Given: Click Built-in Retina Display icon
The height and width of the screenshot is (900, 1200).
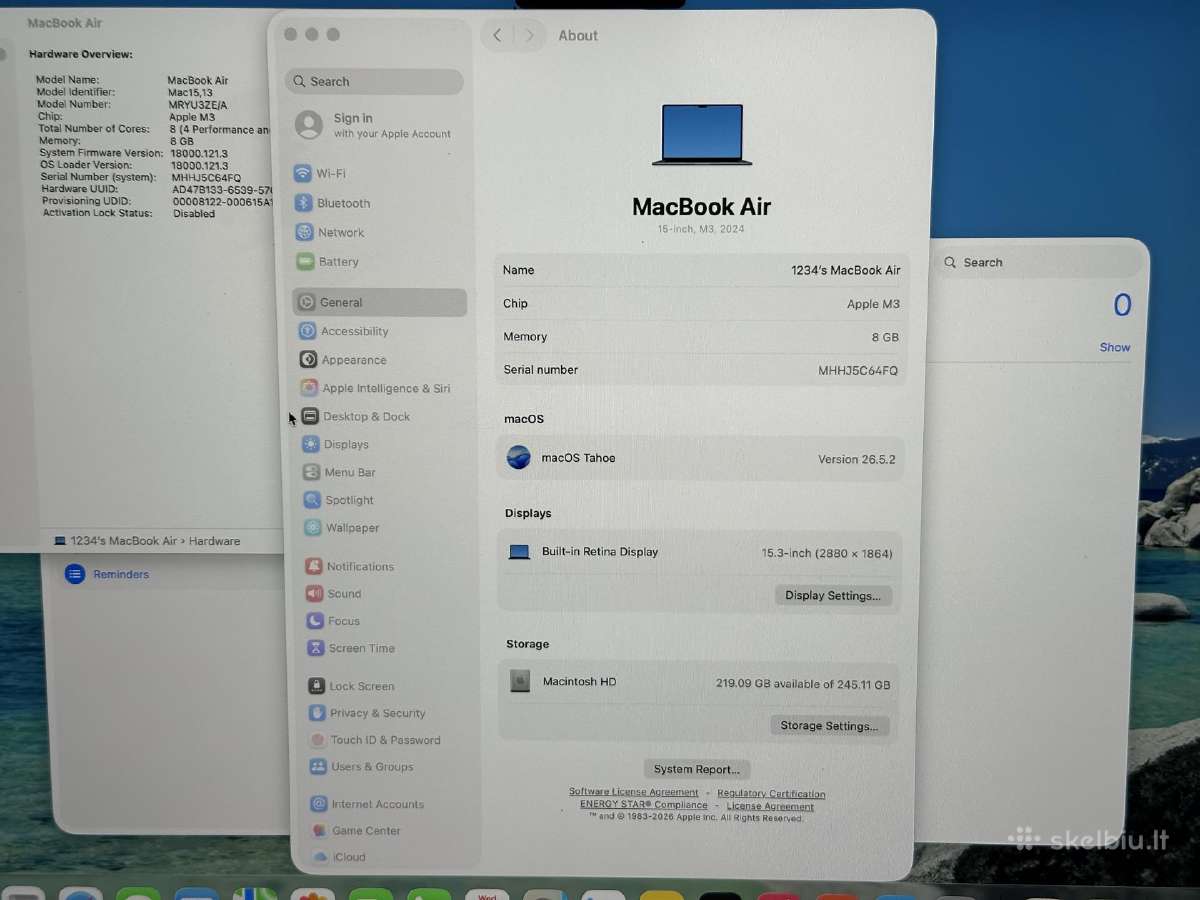Looking at the screenshot, I should point(519,552).
